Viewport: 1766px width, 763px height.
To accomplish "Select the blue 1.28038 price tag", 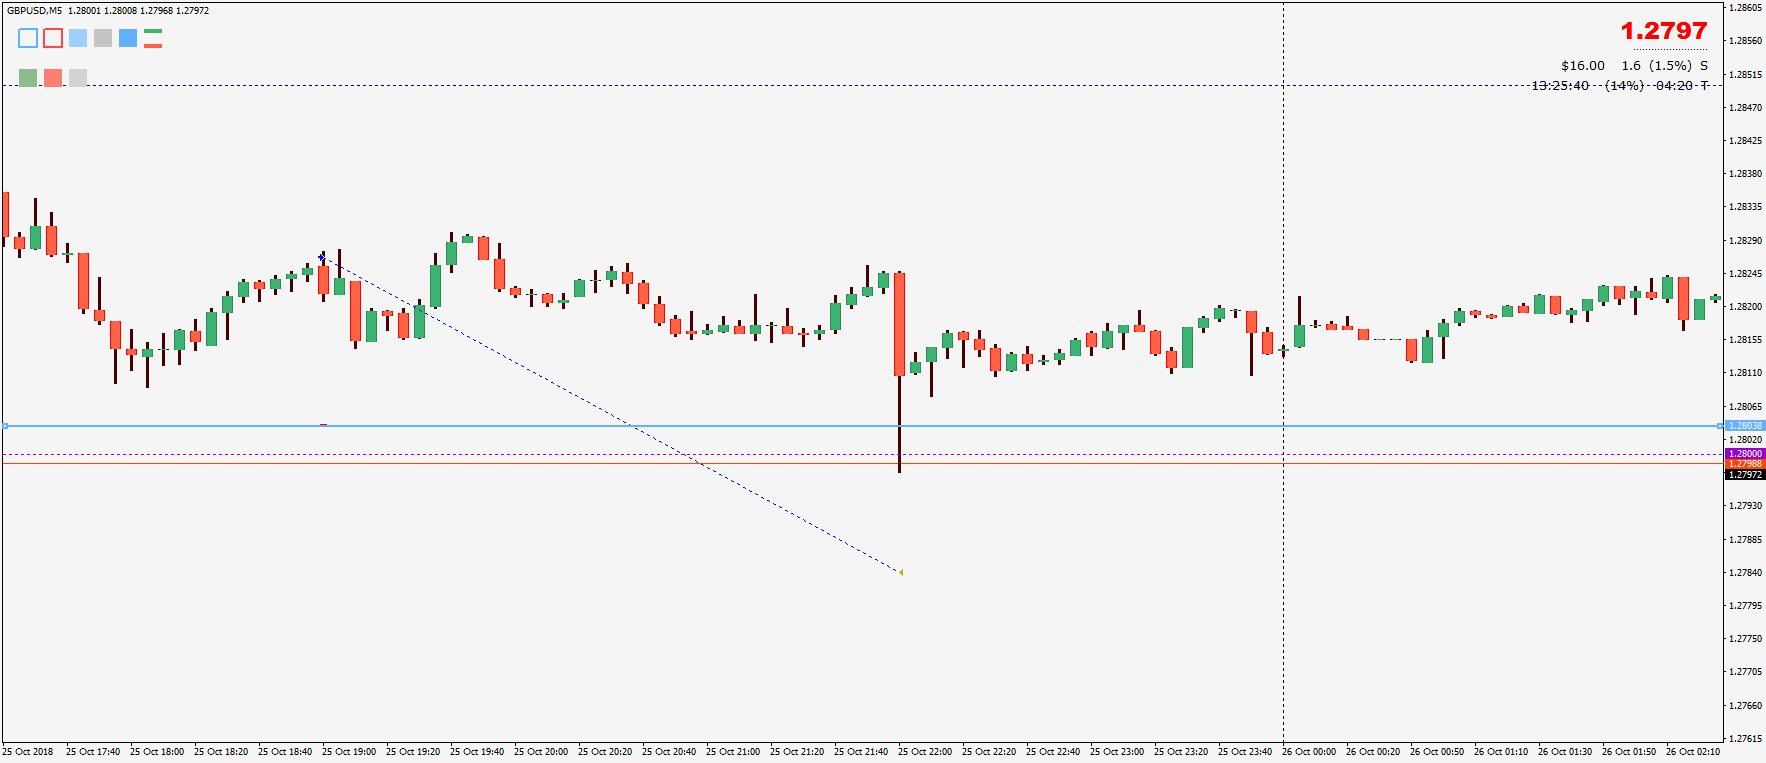I will [1745, 426].
